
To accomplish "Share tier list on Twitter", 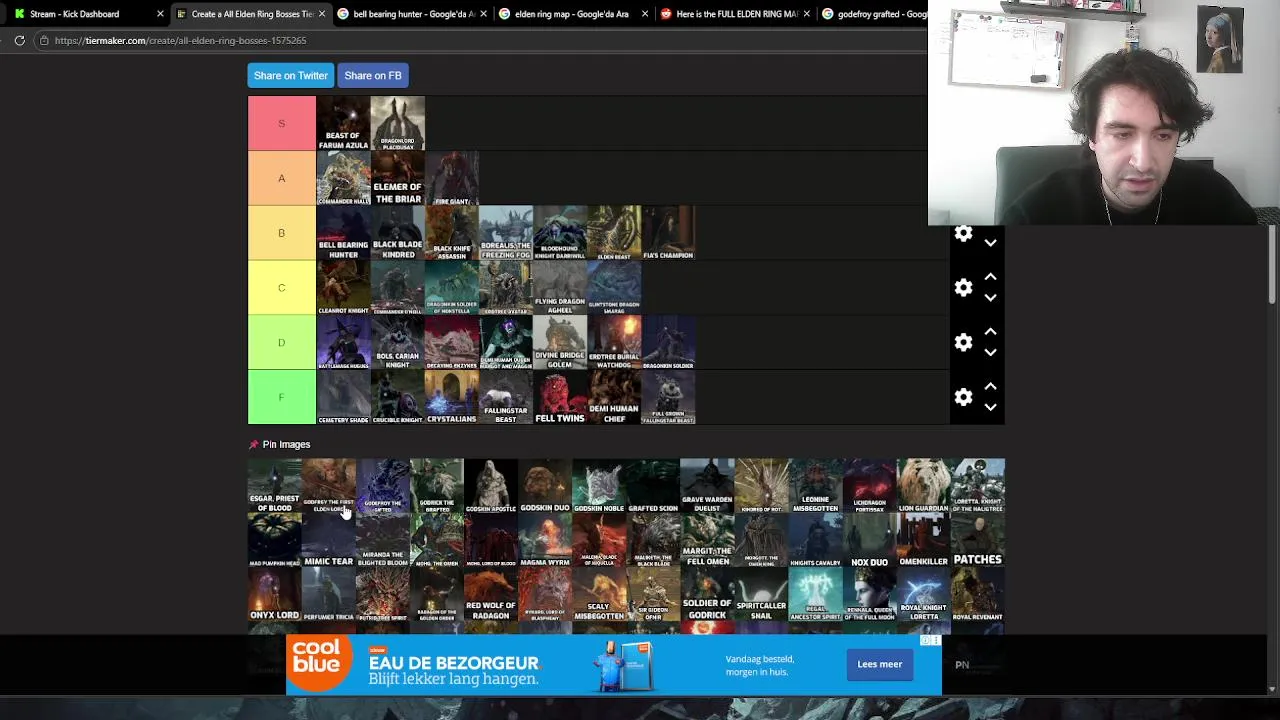I will coord(291,75).
